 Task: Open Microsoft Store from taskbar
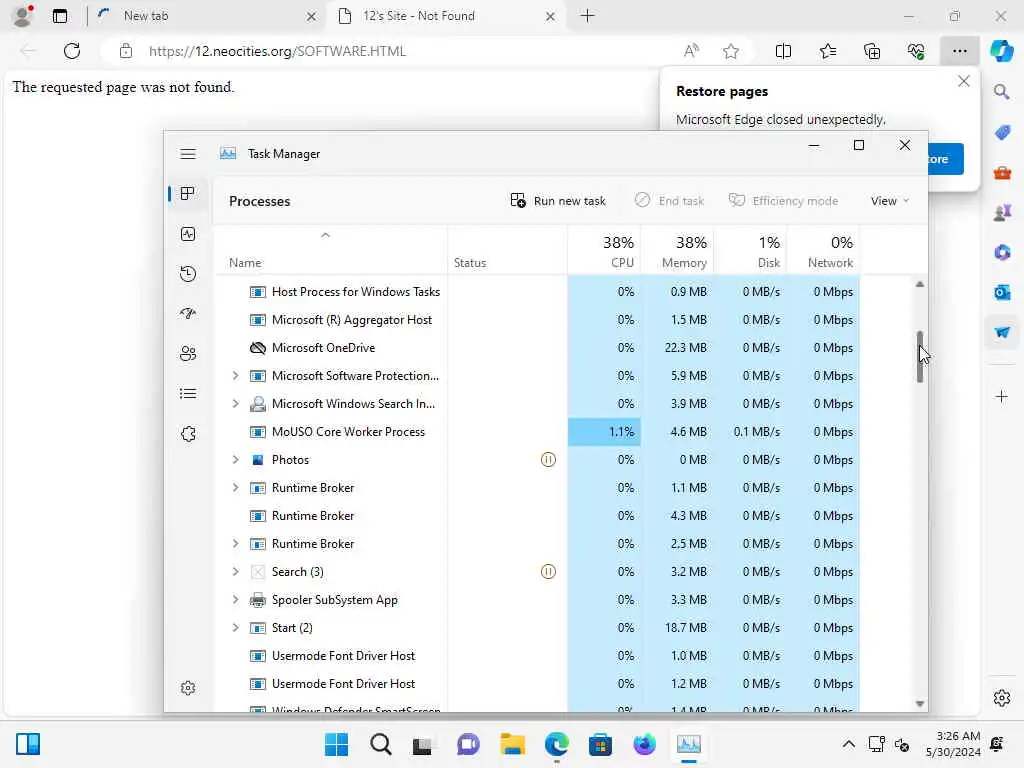[600, 744]
